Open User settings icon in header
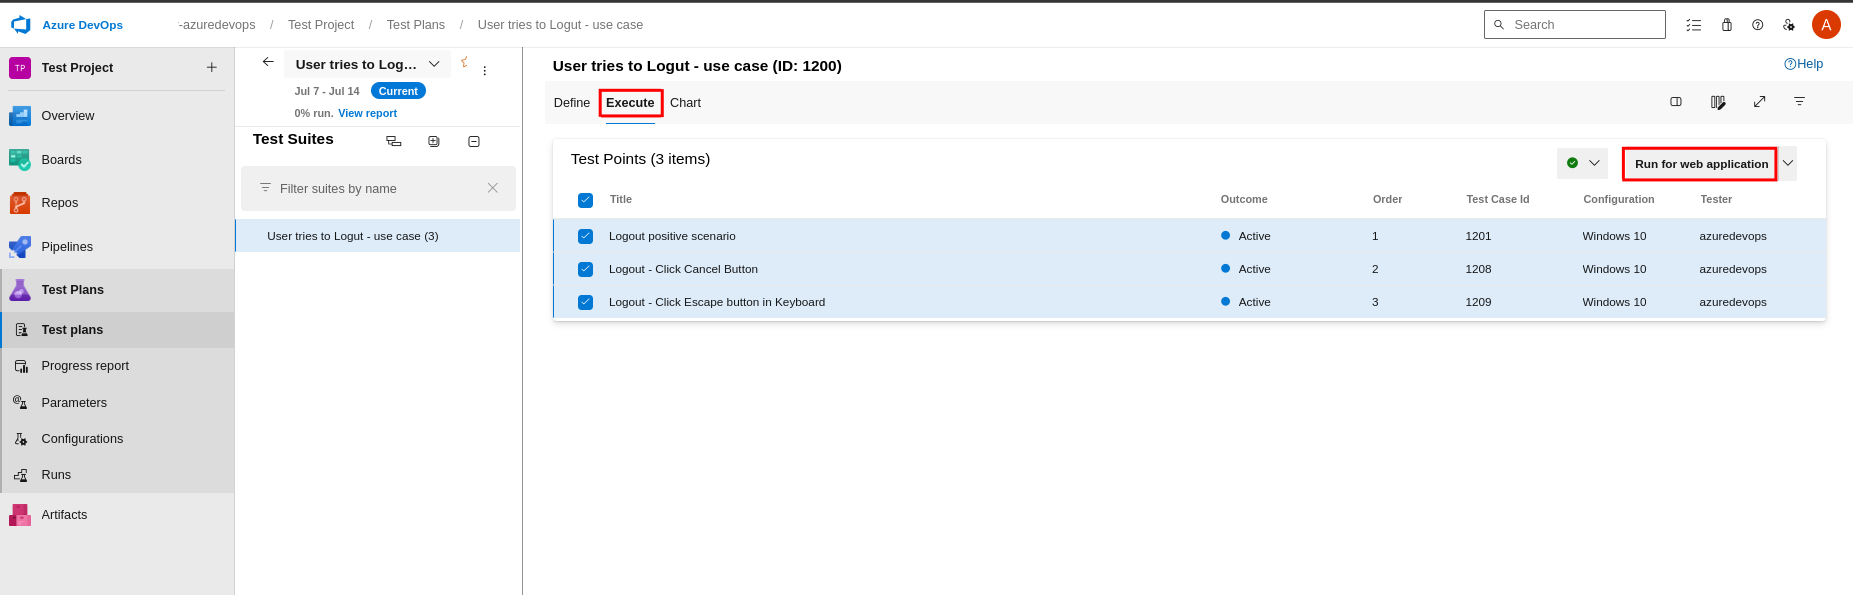 pos(1789,25)
